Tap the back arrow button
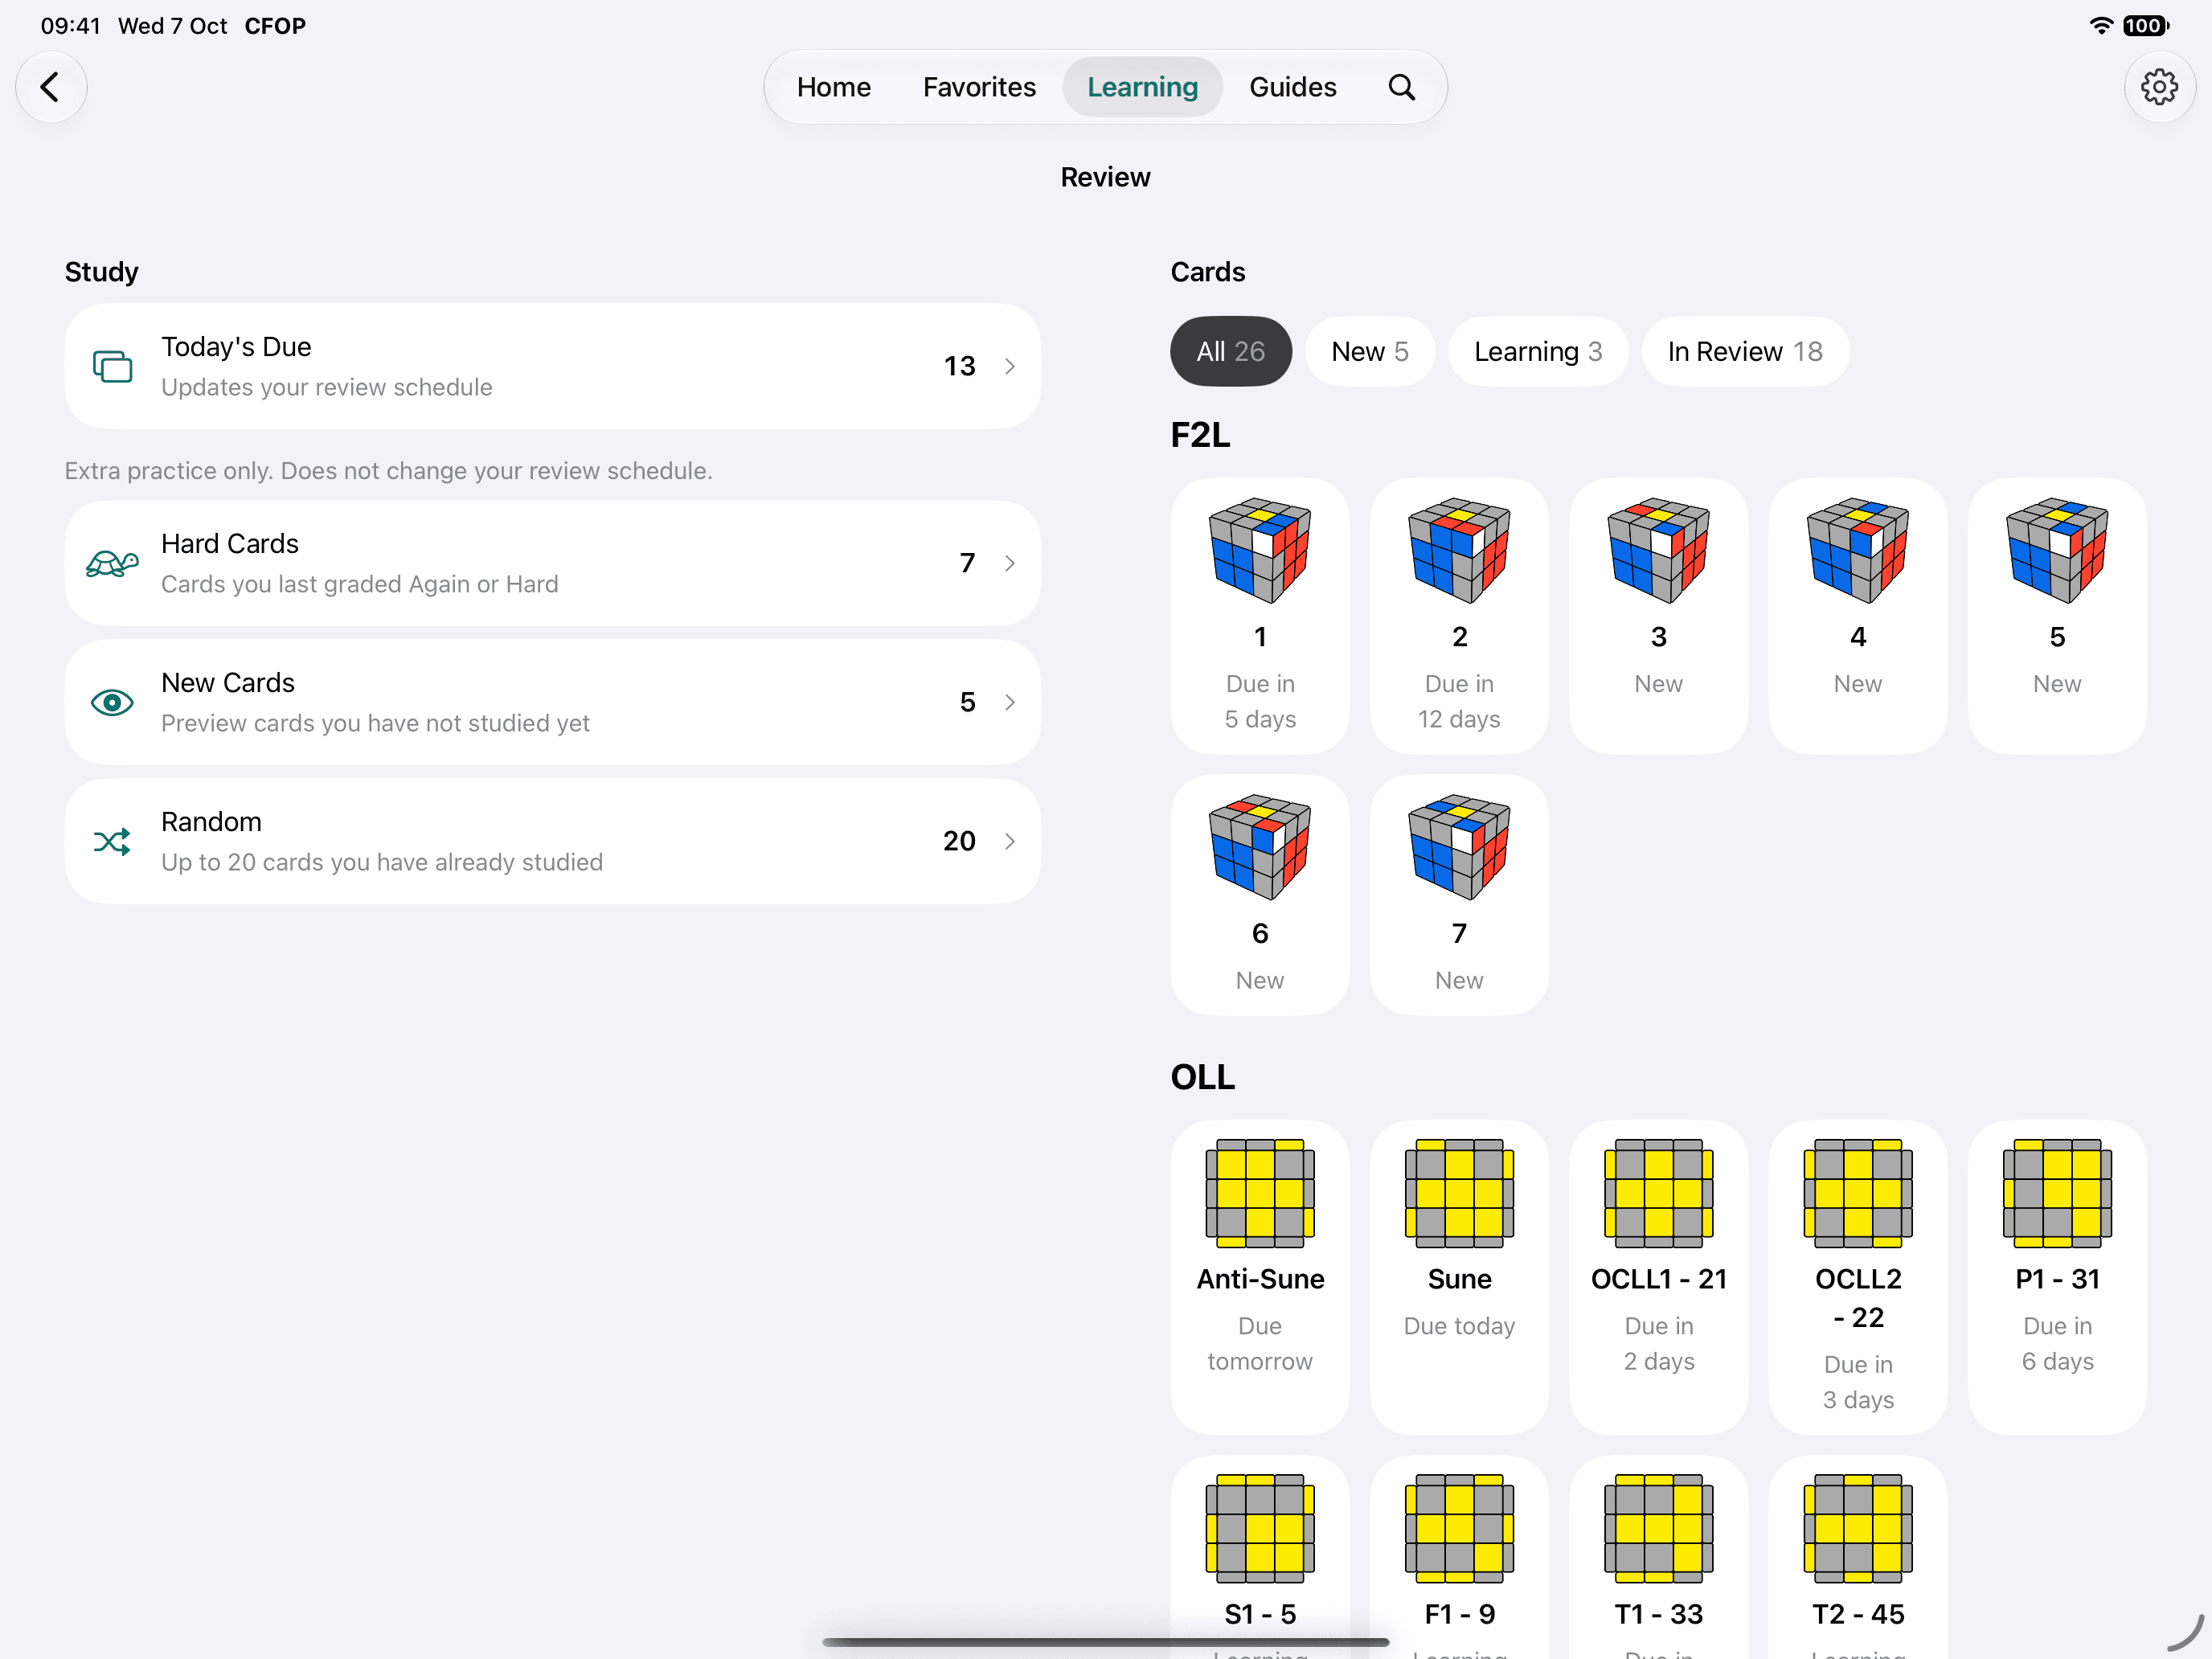The height and width of the screenshot is (1659, 2212). click(x=50, y=87)
